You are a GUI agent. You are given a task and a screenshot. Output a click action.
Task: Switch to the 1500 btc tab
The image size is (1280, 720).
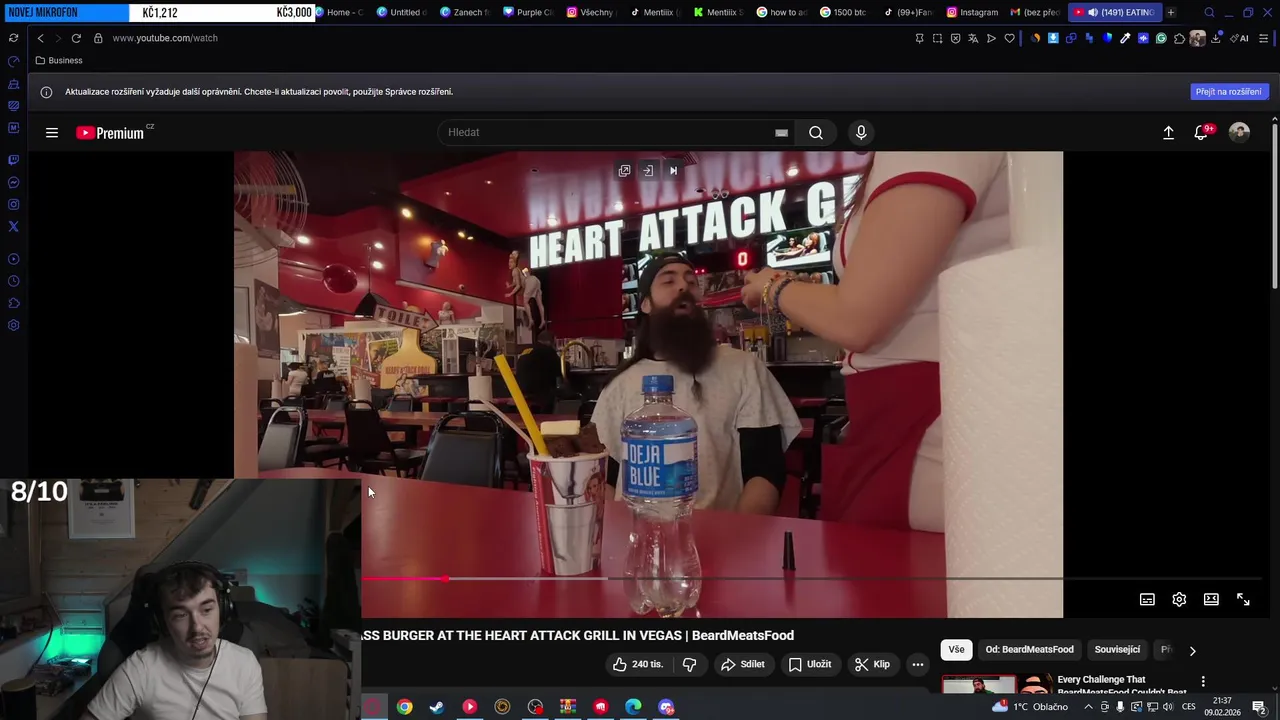click(x=846, y=12)
